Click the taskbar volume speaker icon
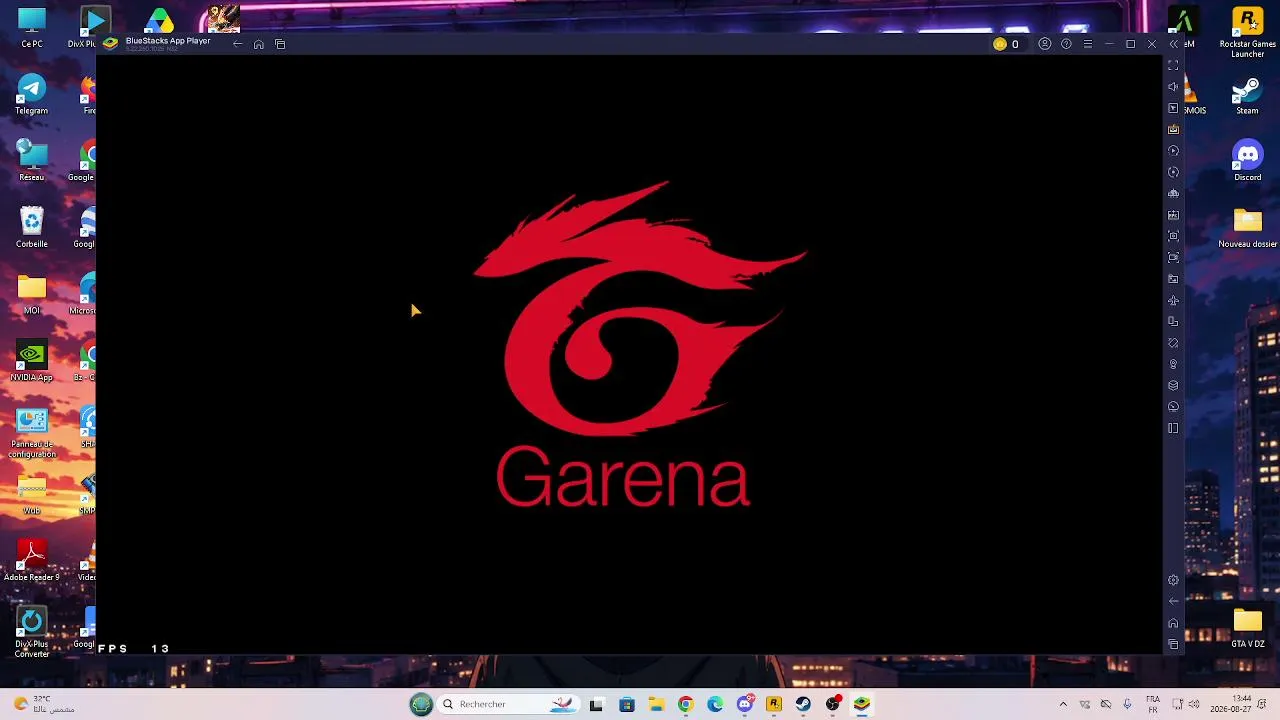1280x720 pixels. [1194, 704]
